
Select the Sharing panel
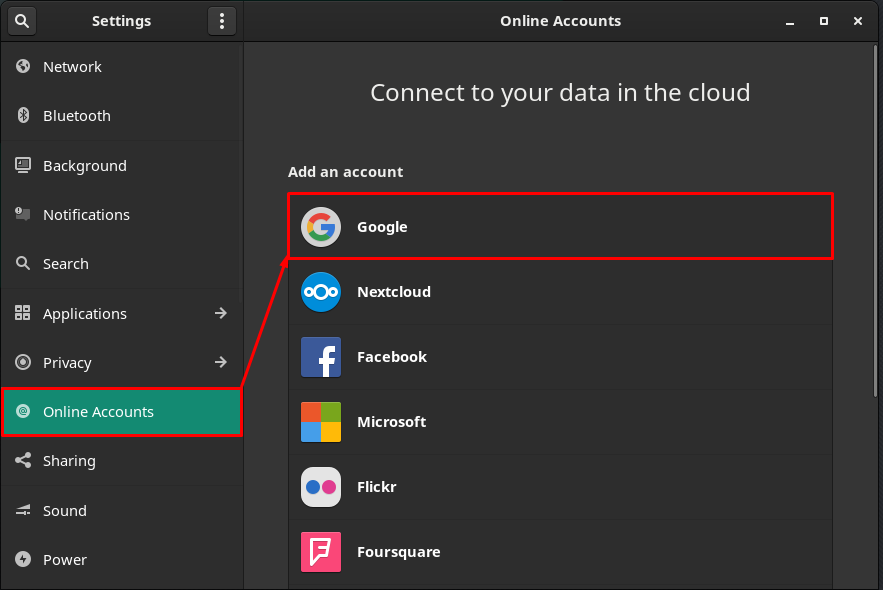point(122,461)
